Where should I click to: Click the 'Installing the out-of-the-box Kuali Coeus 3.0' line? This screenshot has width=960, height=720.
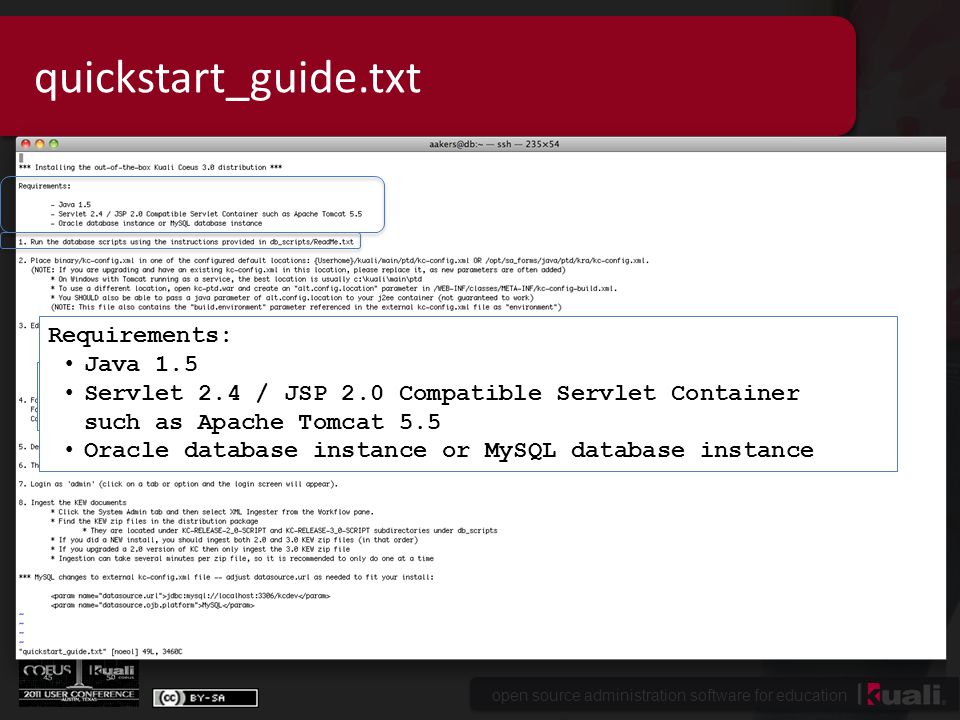(150, 167)
